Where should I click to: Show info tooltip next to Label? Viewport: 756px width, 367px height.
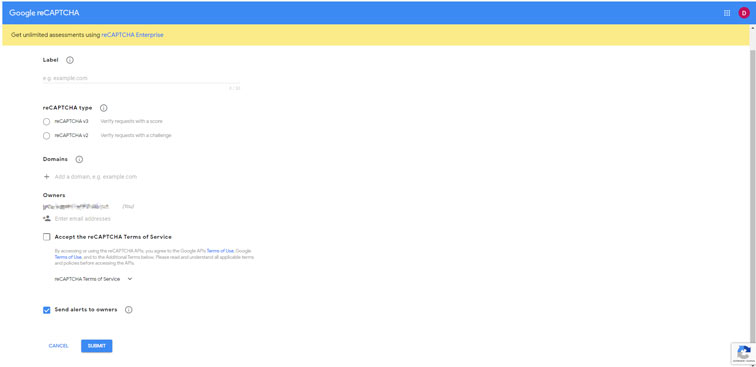coord(70,60)
